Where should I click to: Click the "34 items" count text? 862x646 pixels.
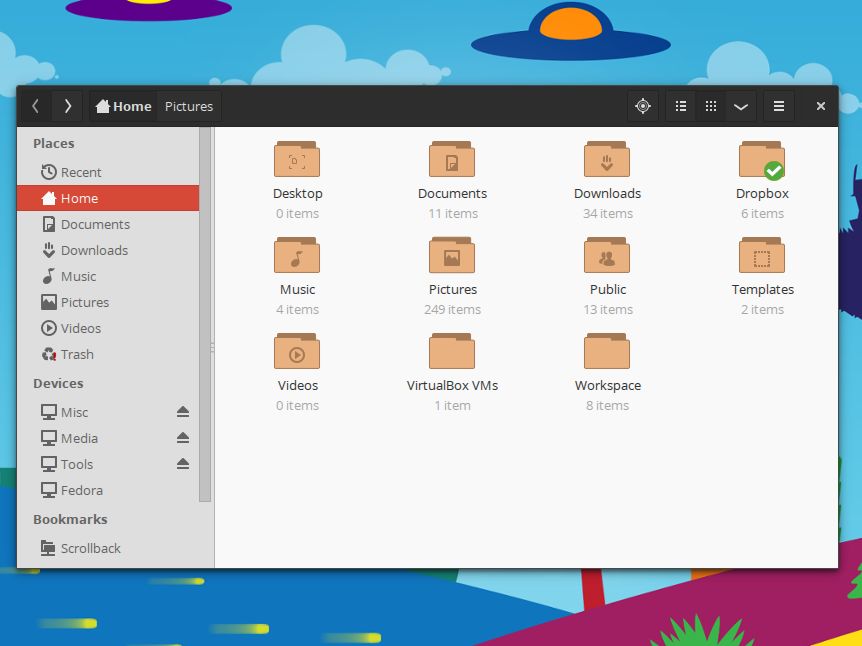pyautogui.click(x=608, y=213)
